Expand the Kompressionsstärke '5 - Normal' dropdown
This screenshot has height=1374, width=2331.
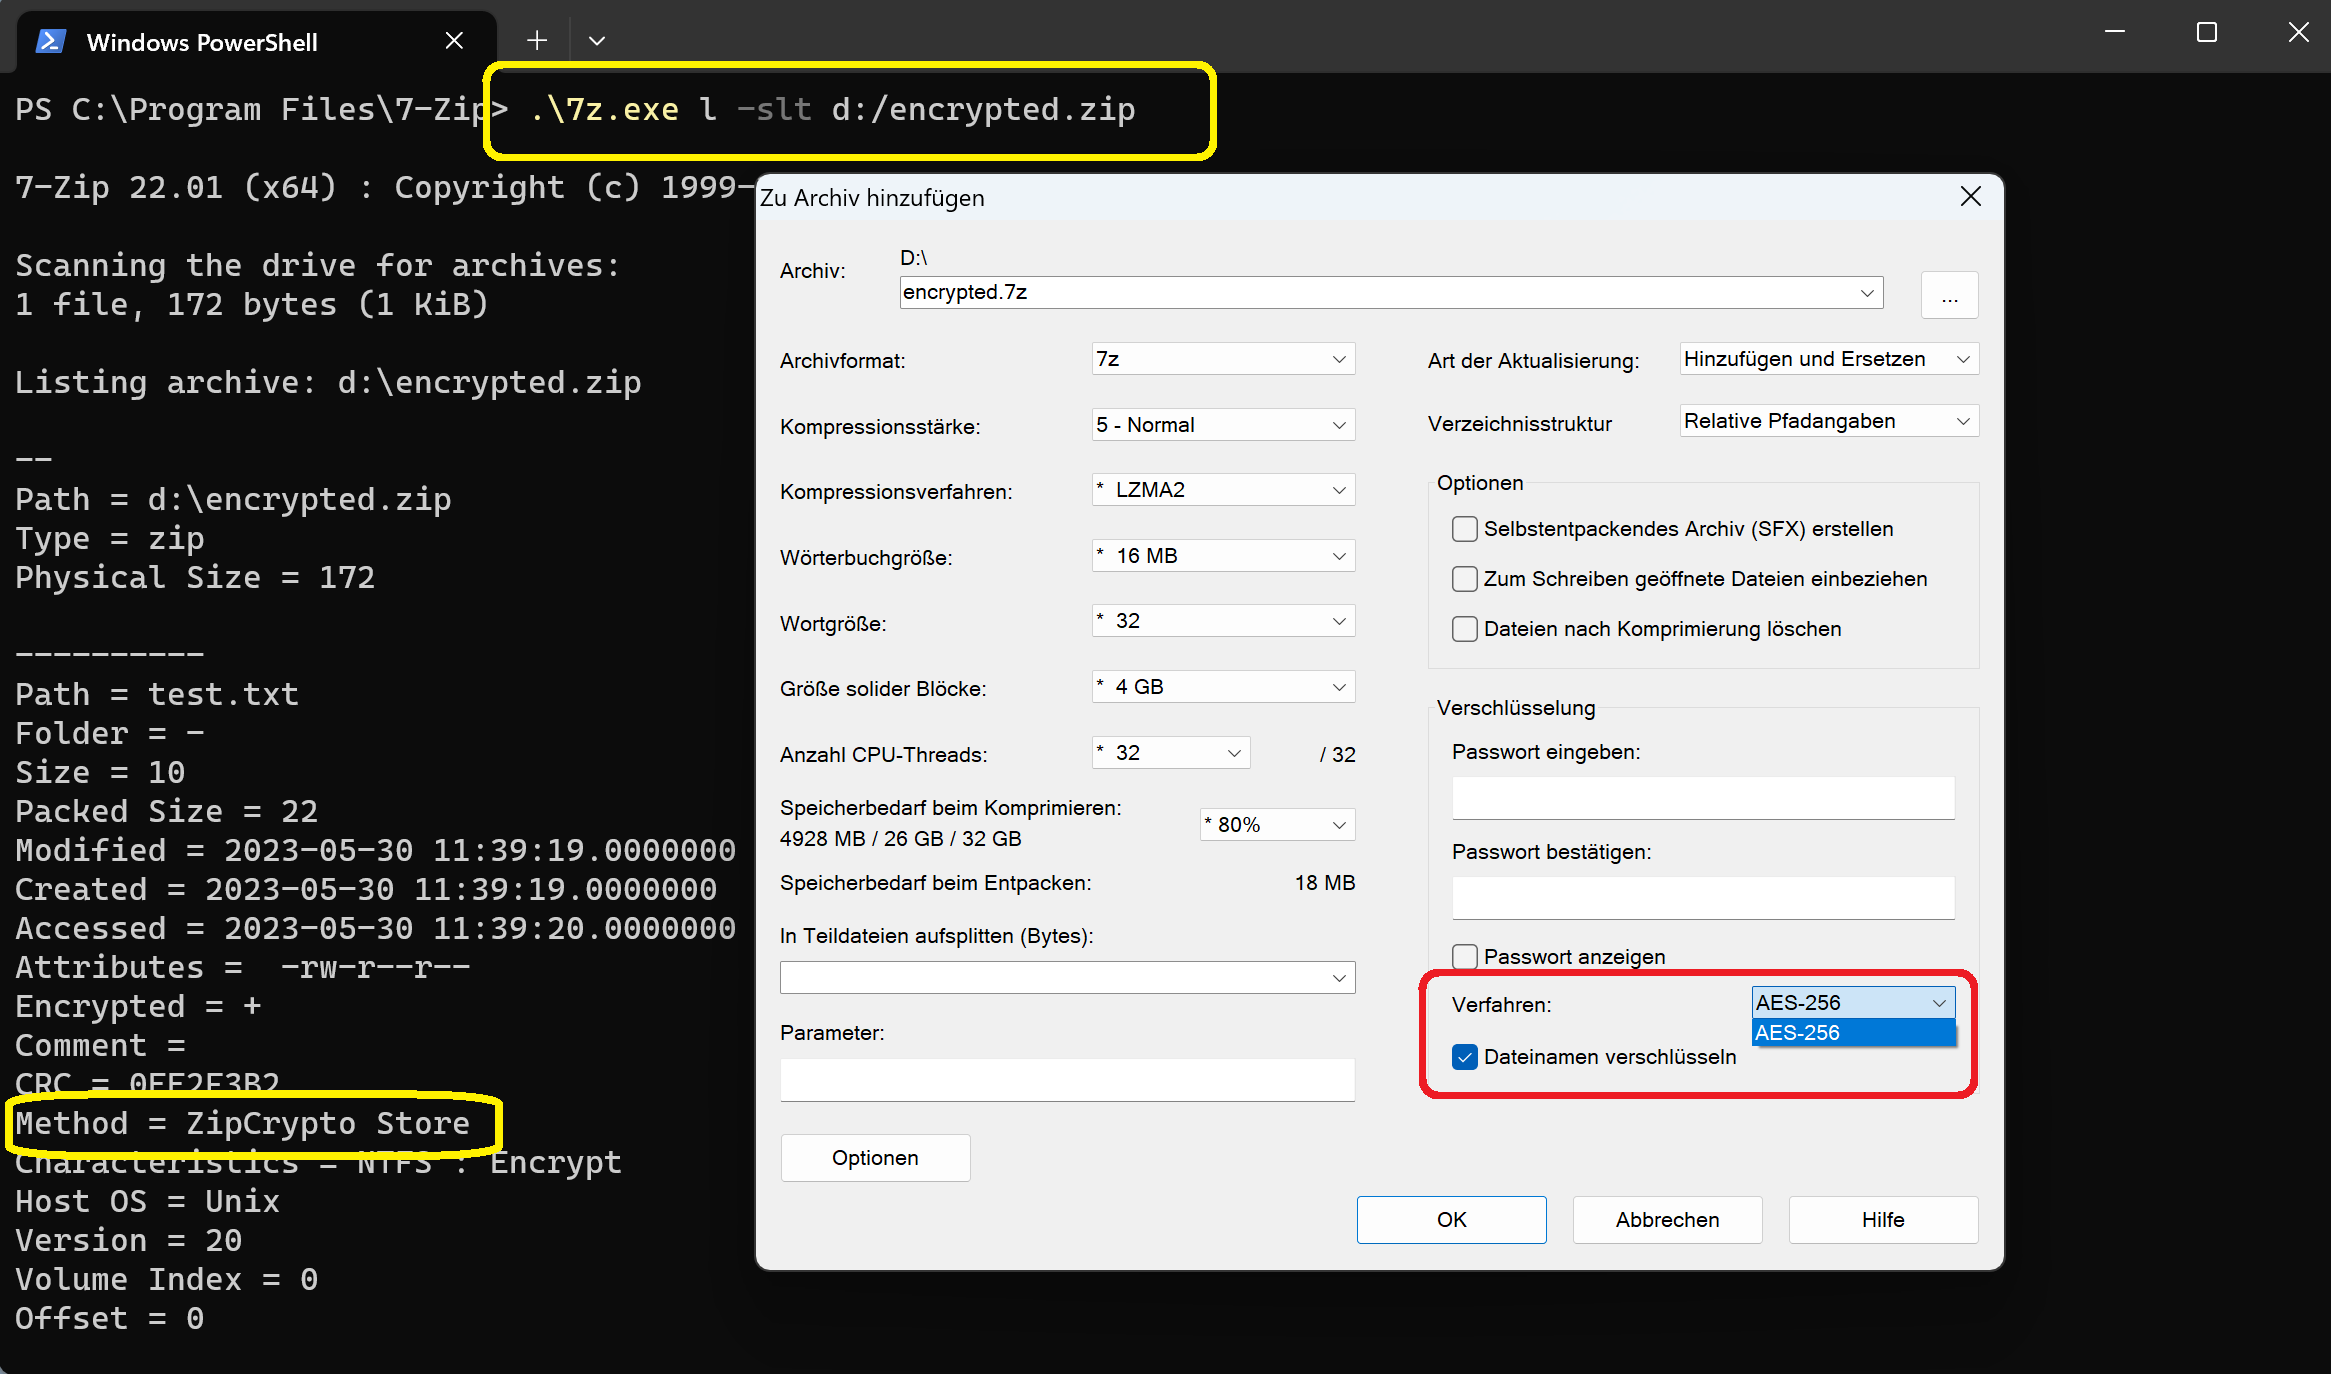[1223, 425]
